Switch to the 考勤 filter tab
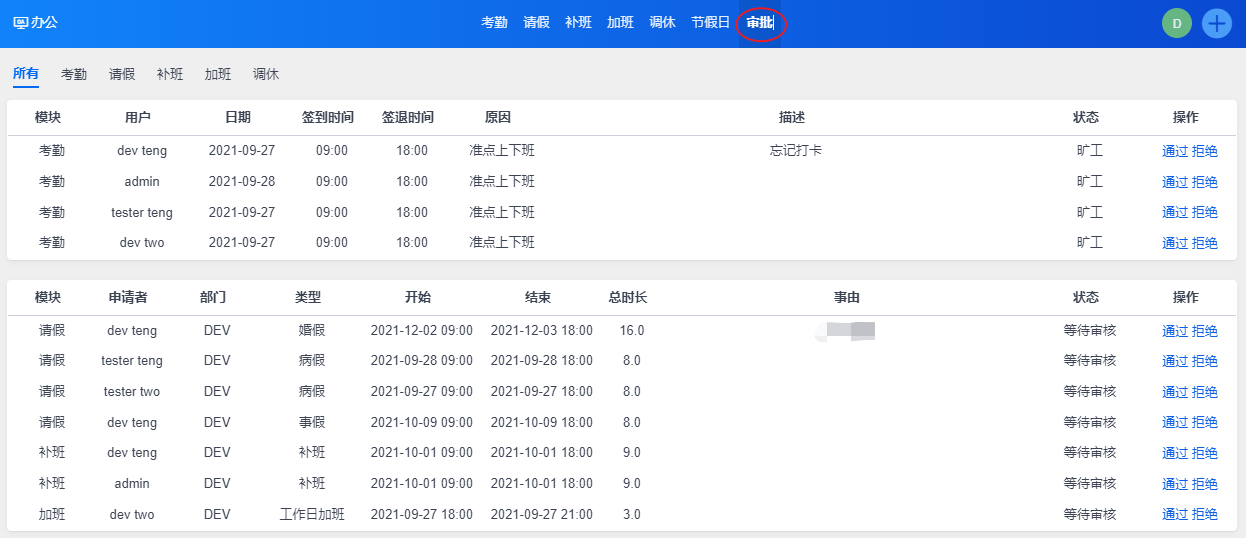The height and width of the screenshot is (538, 1246). (74, 74)
